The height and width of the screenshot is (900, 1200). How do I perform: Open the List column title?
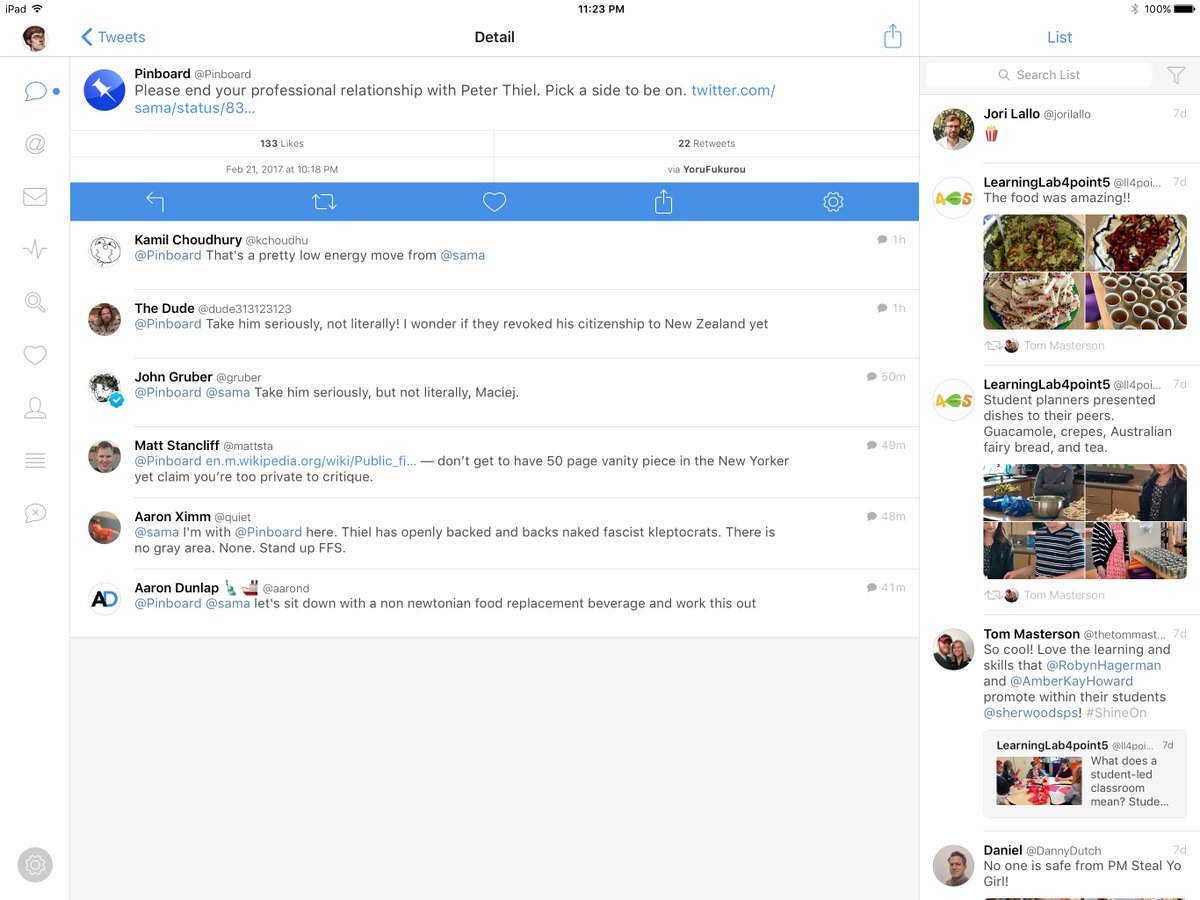pos(1059,37)
